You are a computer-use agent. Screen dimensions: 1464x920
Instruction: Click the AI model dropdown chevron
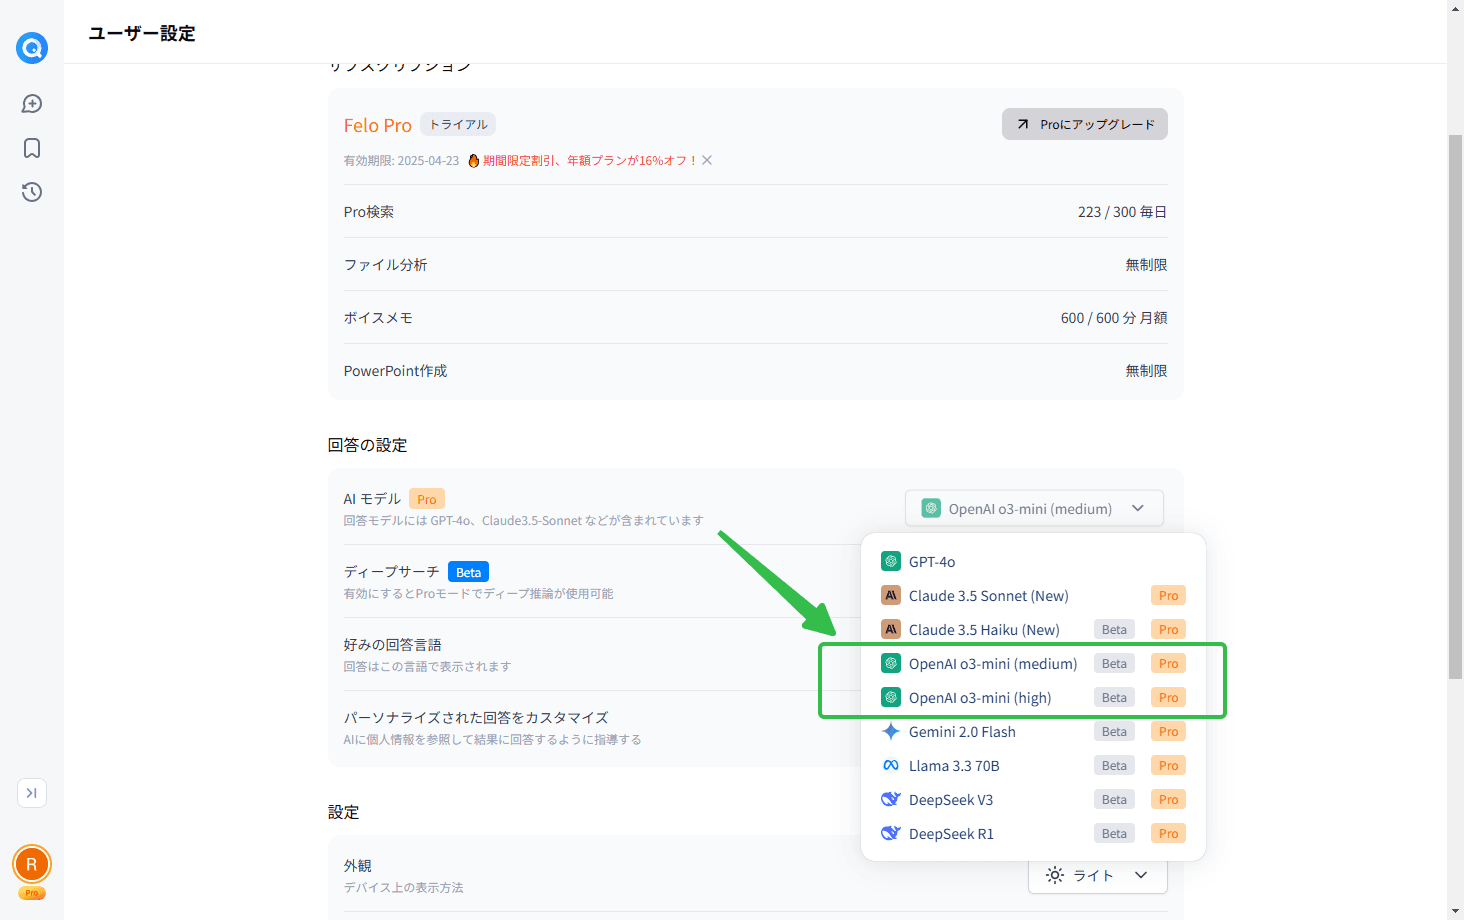coord(1138,508)
